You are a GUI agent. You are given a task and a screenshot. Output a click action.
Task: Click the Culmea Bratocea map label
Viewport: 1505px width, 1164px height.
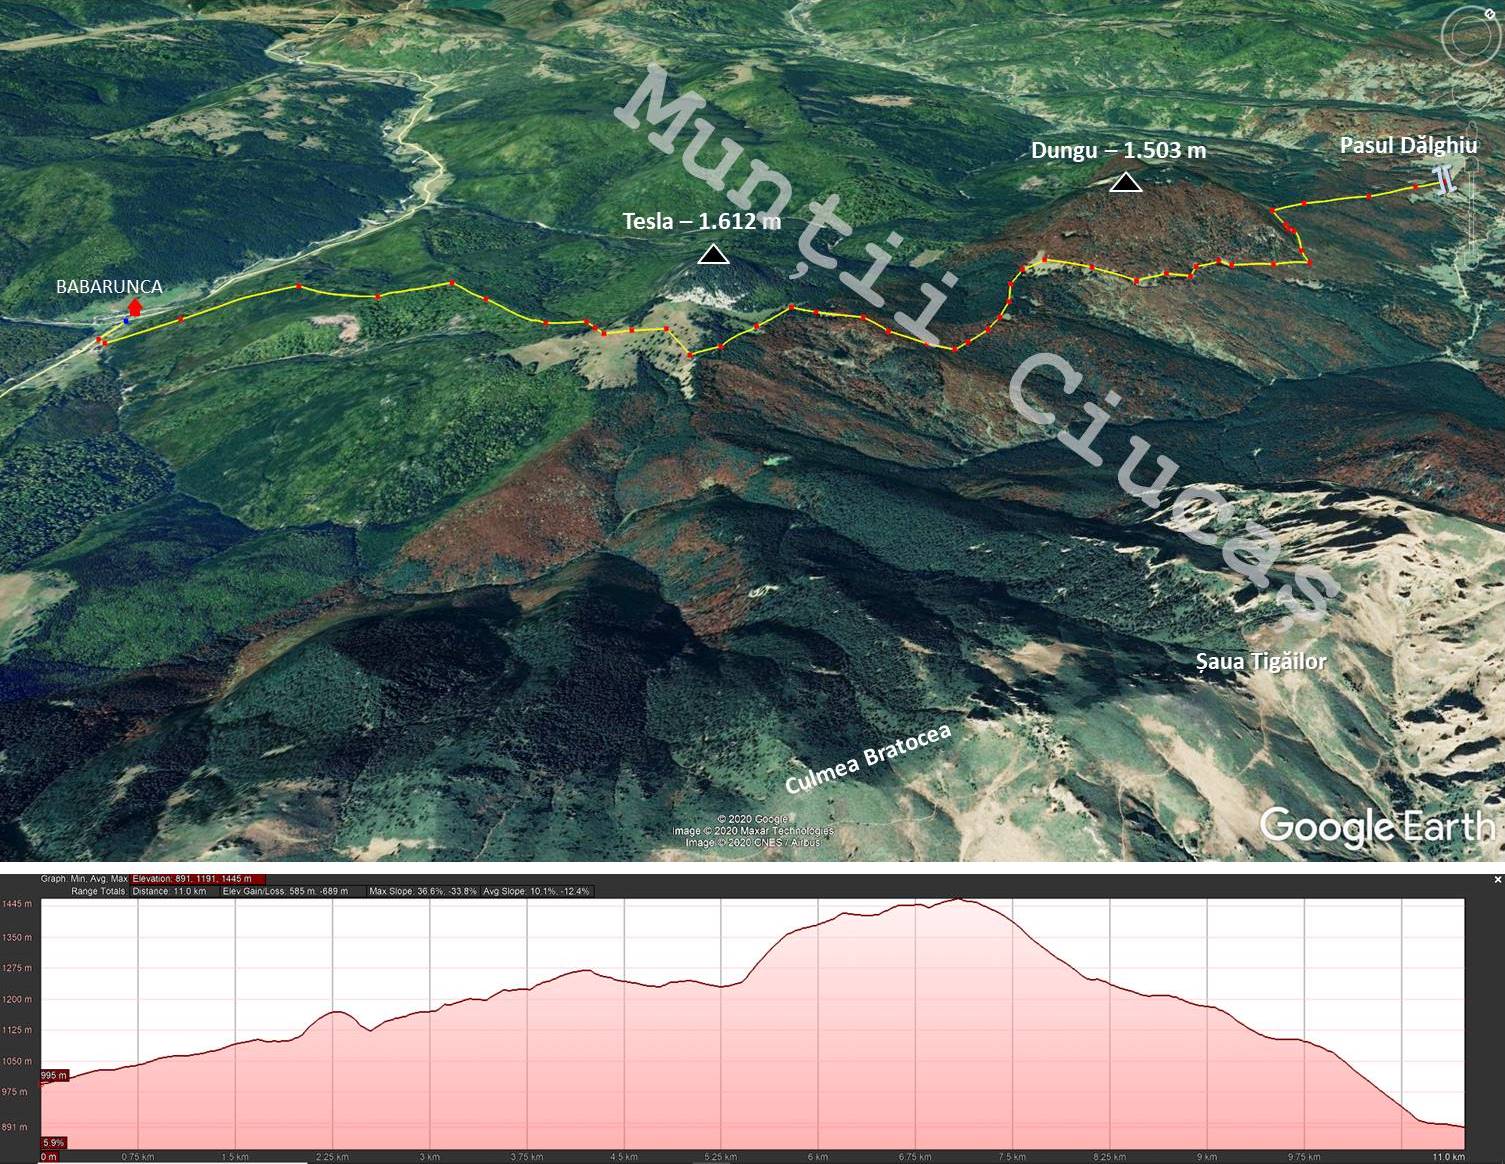[868, 758]
